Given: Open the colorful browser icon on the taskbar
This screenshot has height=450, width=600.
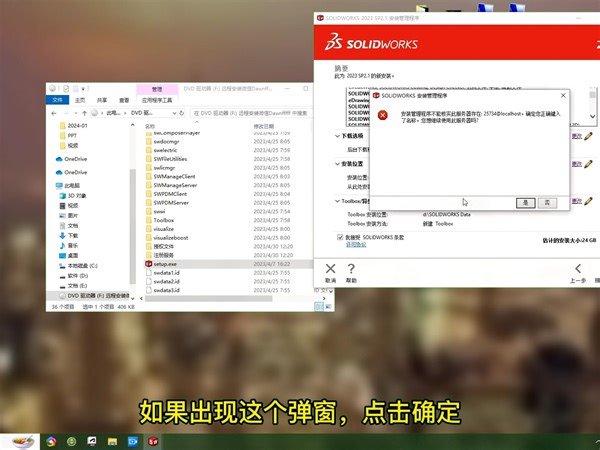Looking at the screenshot, I should [51, 442].
